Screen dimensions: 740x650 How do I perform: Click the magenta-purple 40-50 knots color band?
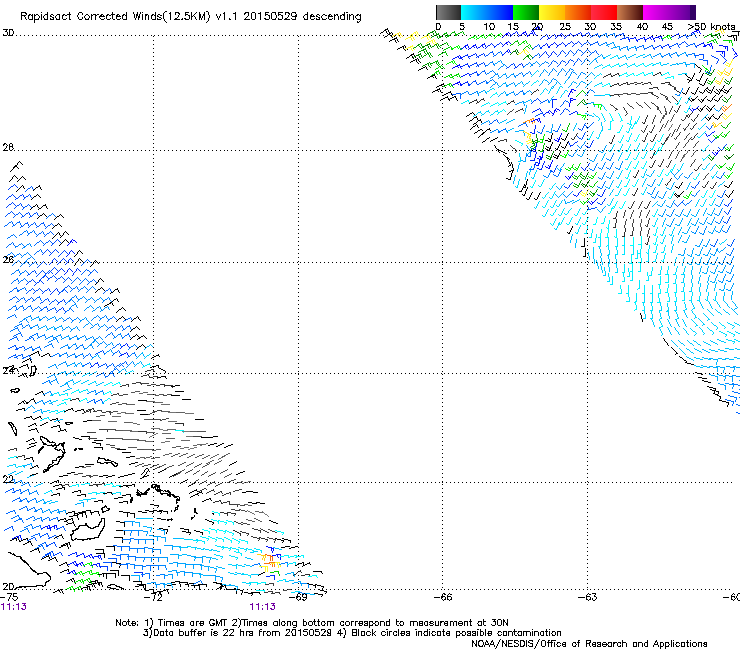pos(669,12)
